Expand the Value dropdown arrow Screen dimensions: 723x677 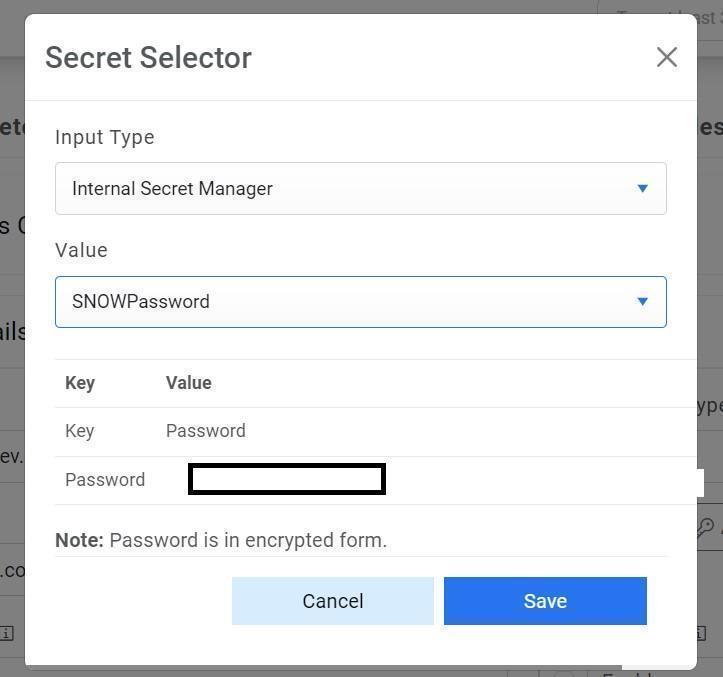tap(642, 301)
